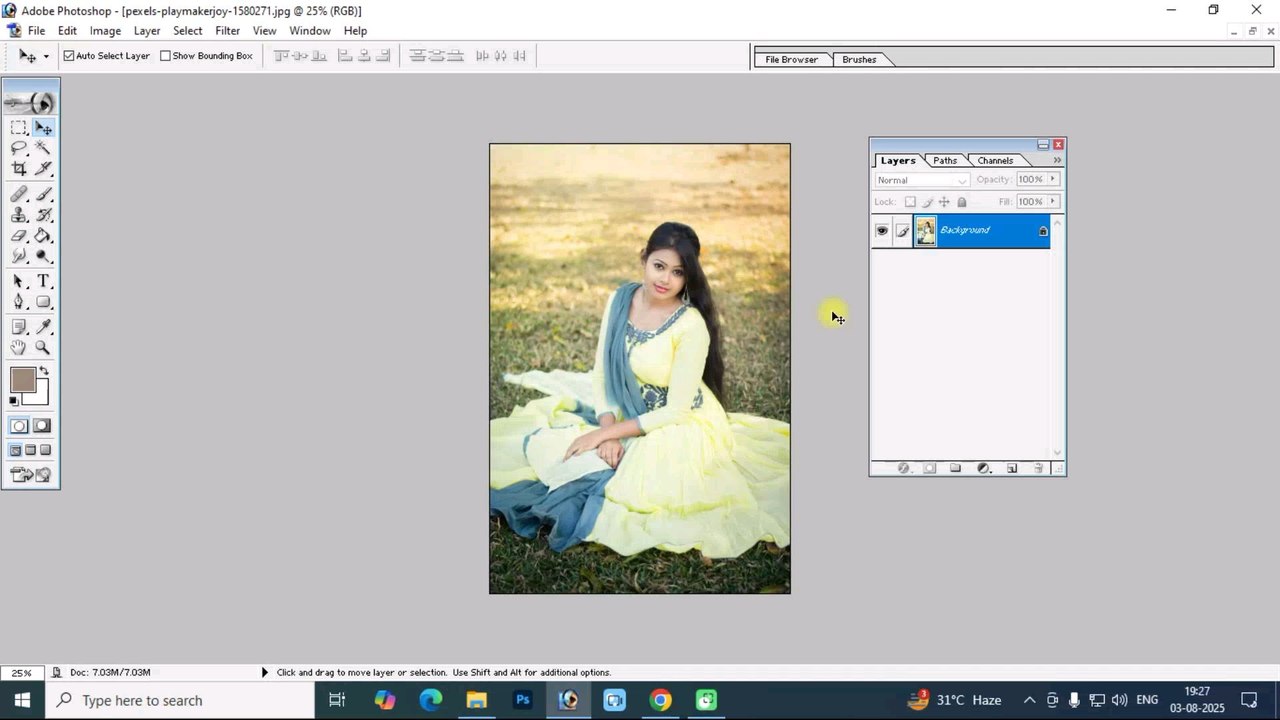Switch to the Channels tab
1280x720 pixels.
(x=995, y=160)
